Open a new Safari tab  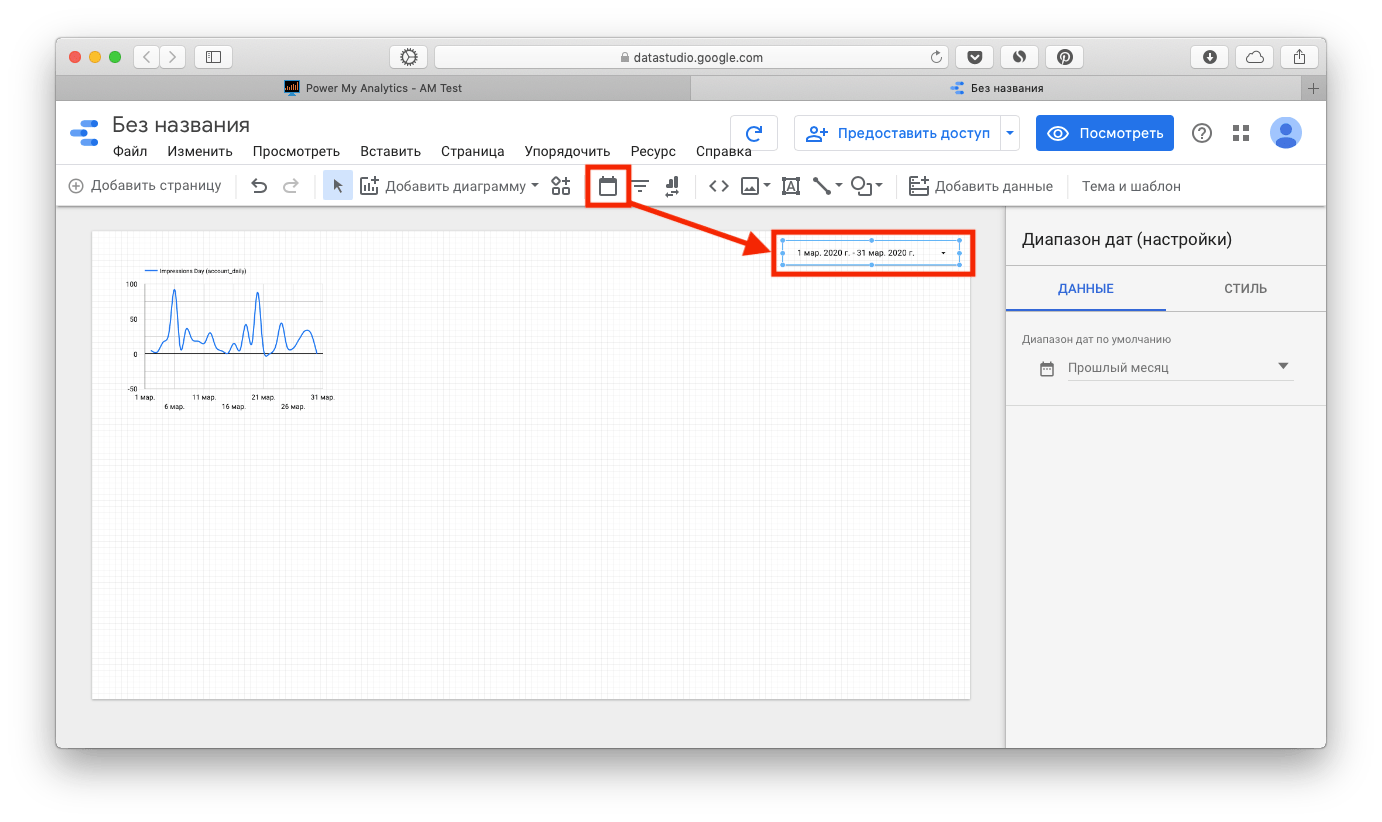tap(1314, 88)
